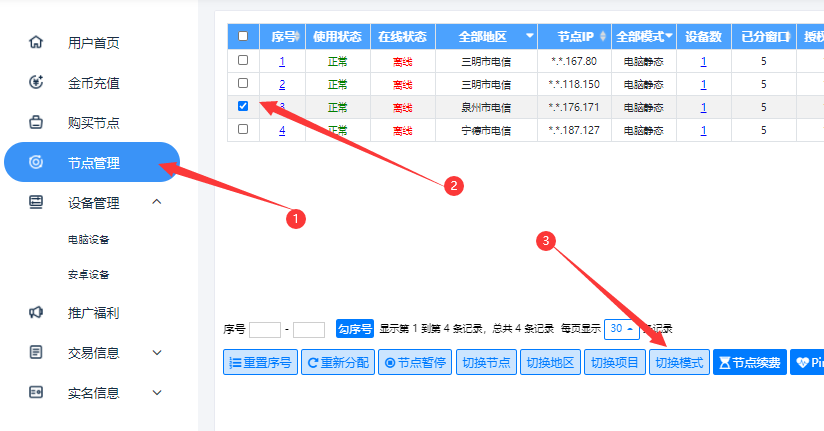
Task: Focus the second 序号 range input field
Action: [309, 330]
